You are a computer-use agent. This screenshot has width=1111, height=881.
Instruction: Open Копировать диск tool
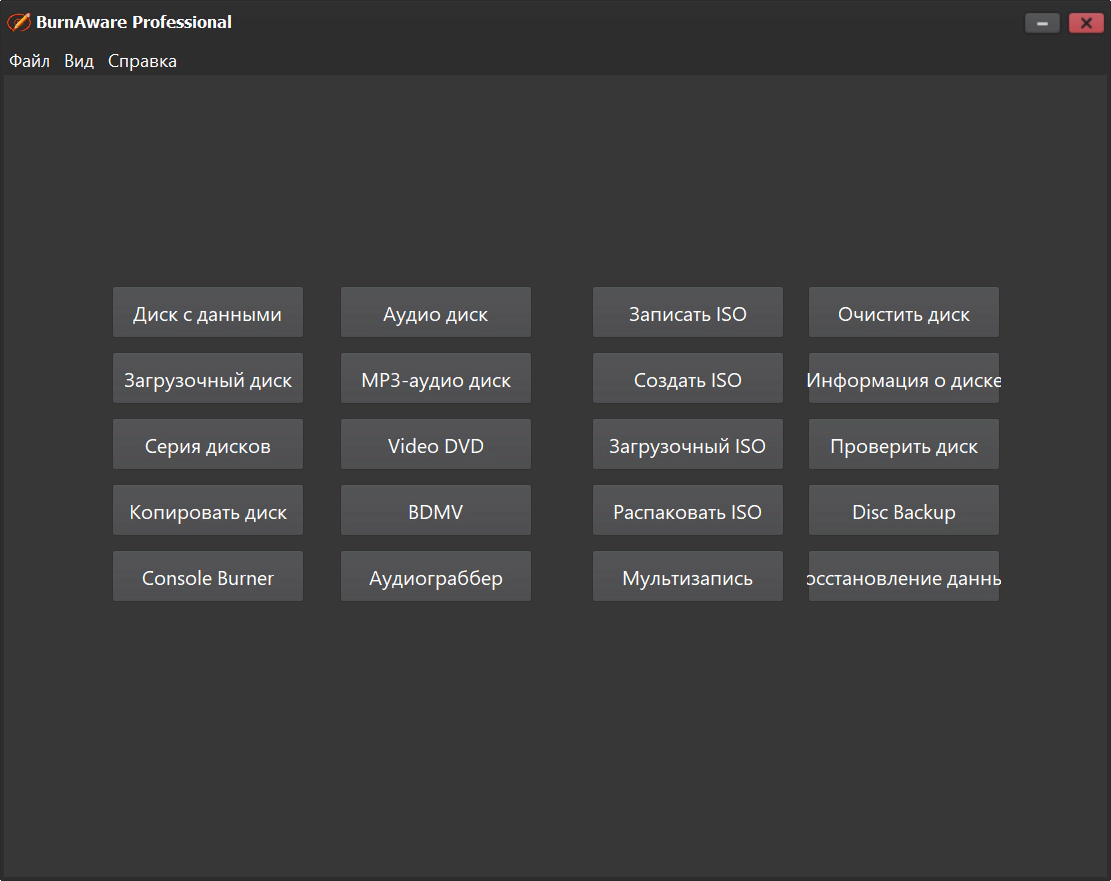[x=208, y=510]
